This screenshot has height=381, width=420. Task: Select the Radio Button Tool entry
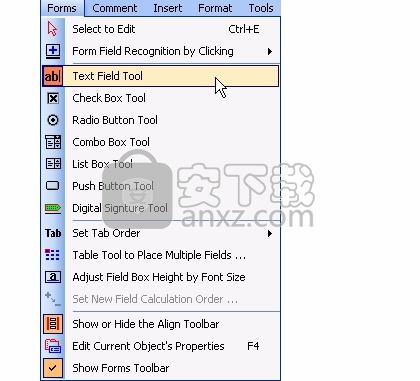[160, 120]
